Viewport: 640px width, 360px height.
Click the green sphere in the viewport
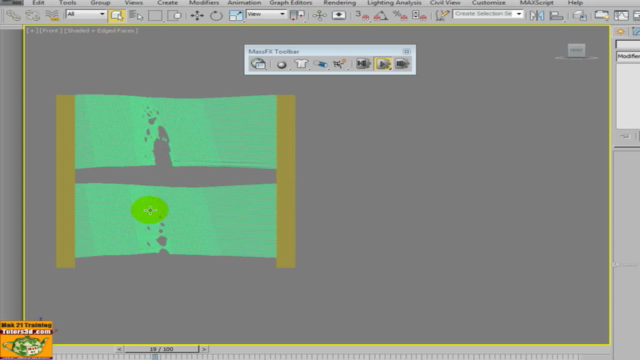[x=150, y=210]
